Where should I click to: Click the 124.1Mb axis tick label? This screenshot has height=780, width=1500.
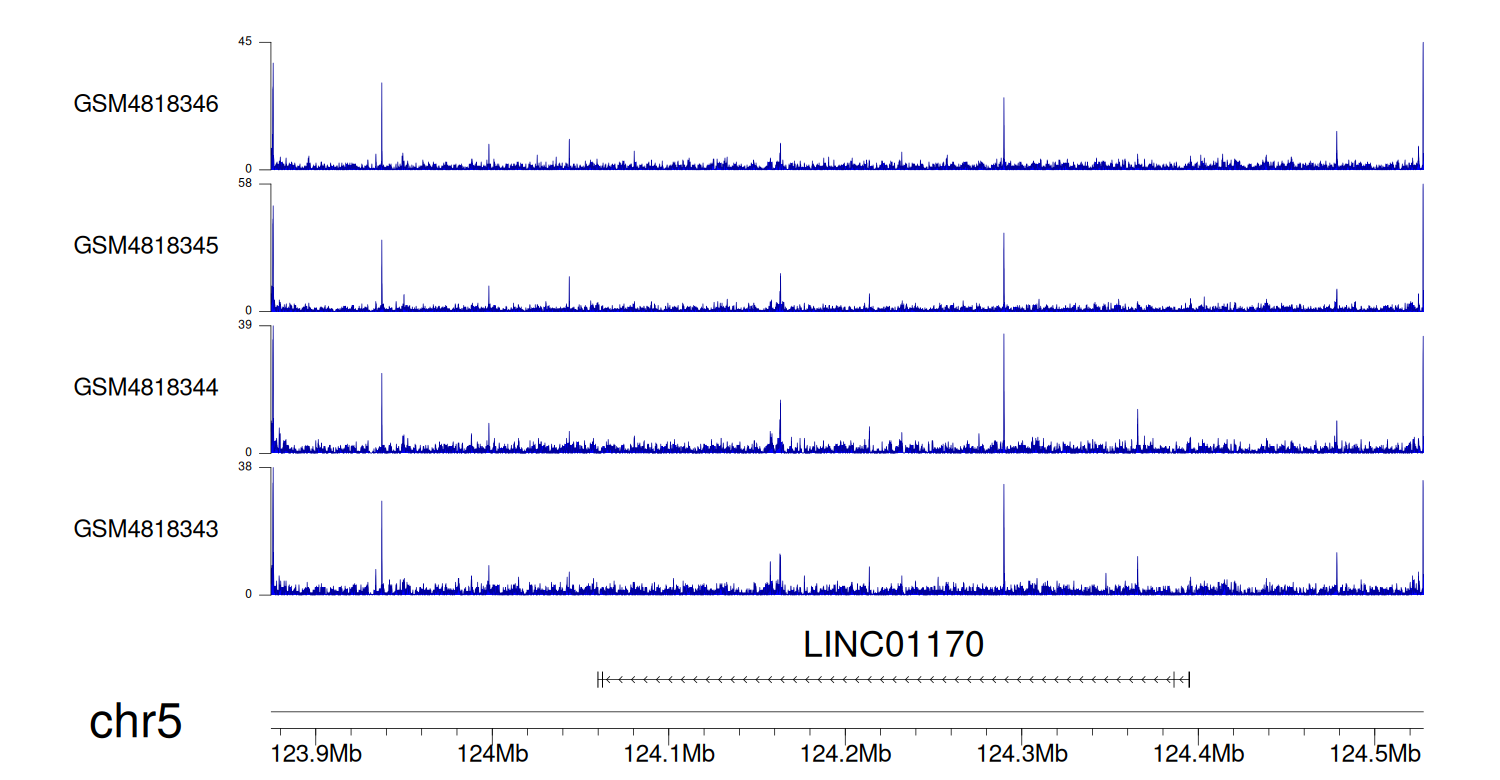click(668, 753)
